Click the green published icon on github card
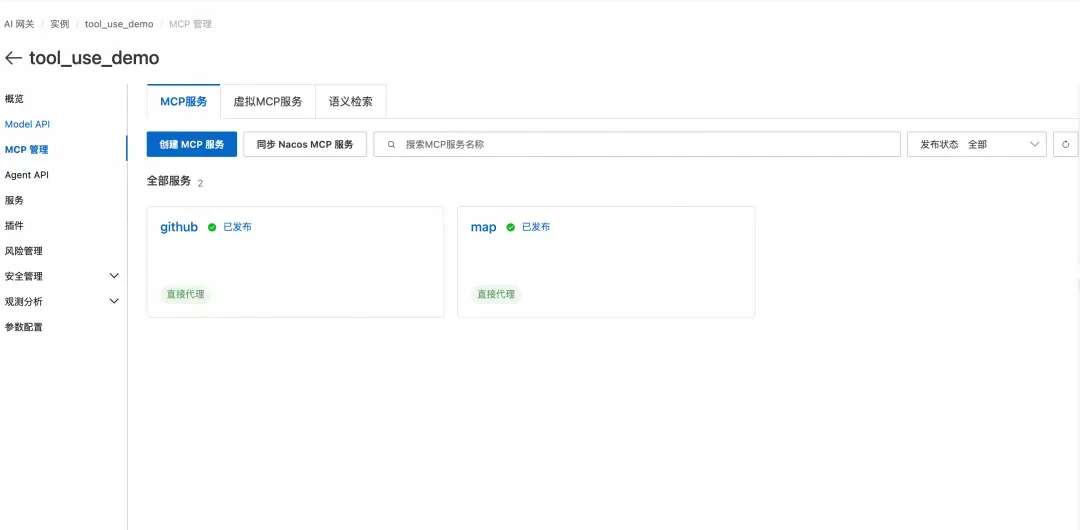Screen dimensions: 1080x530 tap(212, 227)
